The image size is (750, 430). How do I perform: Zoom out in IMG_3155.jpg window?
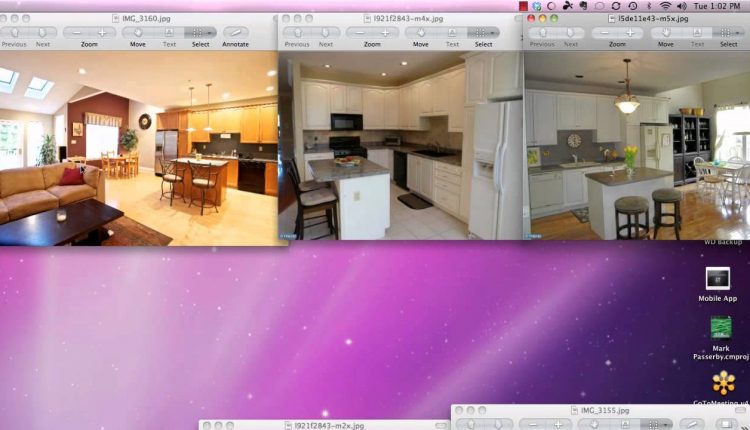533,424
